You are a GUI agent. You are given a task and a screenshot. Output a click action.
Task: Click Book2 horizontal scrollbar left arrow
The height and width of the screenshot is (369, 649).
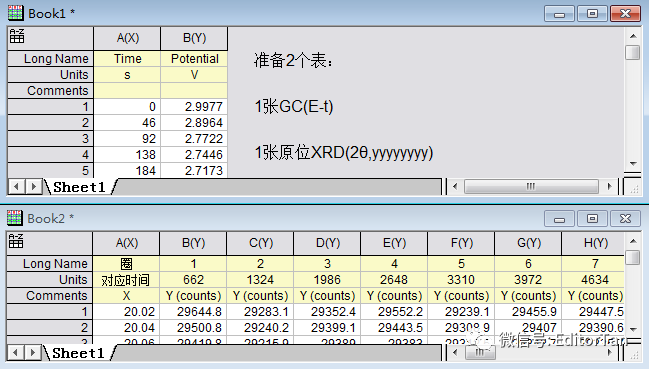point(455,353)
